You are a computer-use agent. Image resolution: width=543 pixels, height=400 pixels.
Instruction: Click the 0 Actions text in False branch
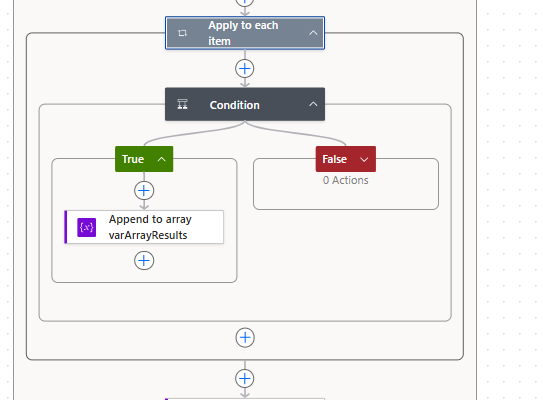tap(346, 180)
